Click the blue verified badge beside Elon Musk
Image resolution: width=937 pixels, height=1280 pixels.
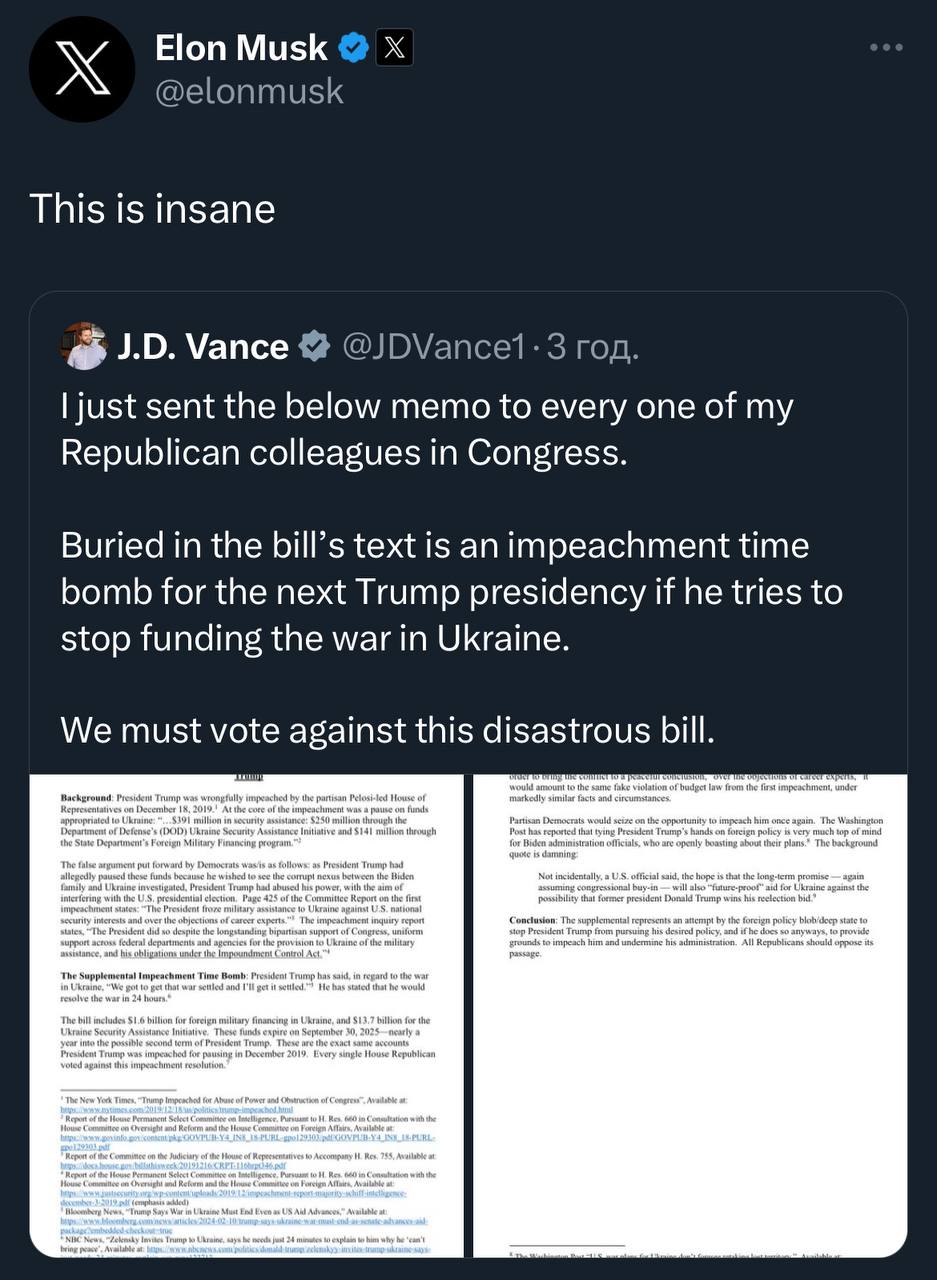pos(351,47)
